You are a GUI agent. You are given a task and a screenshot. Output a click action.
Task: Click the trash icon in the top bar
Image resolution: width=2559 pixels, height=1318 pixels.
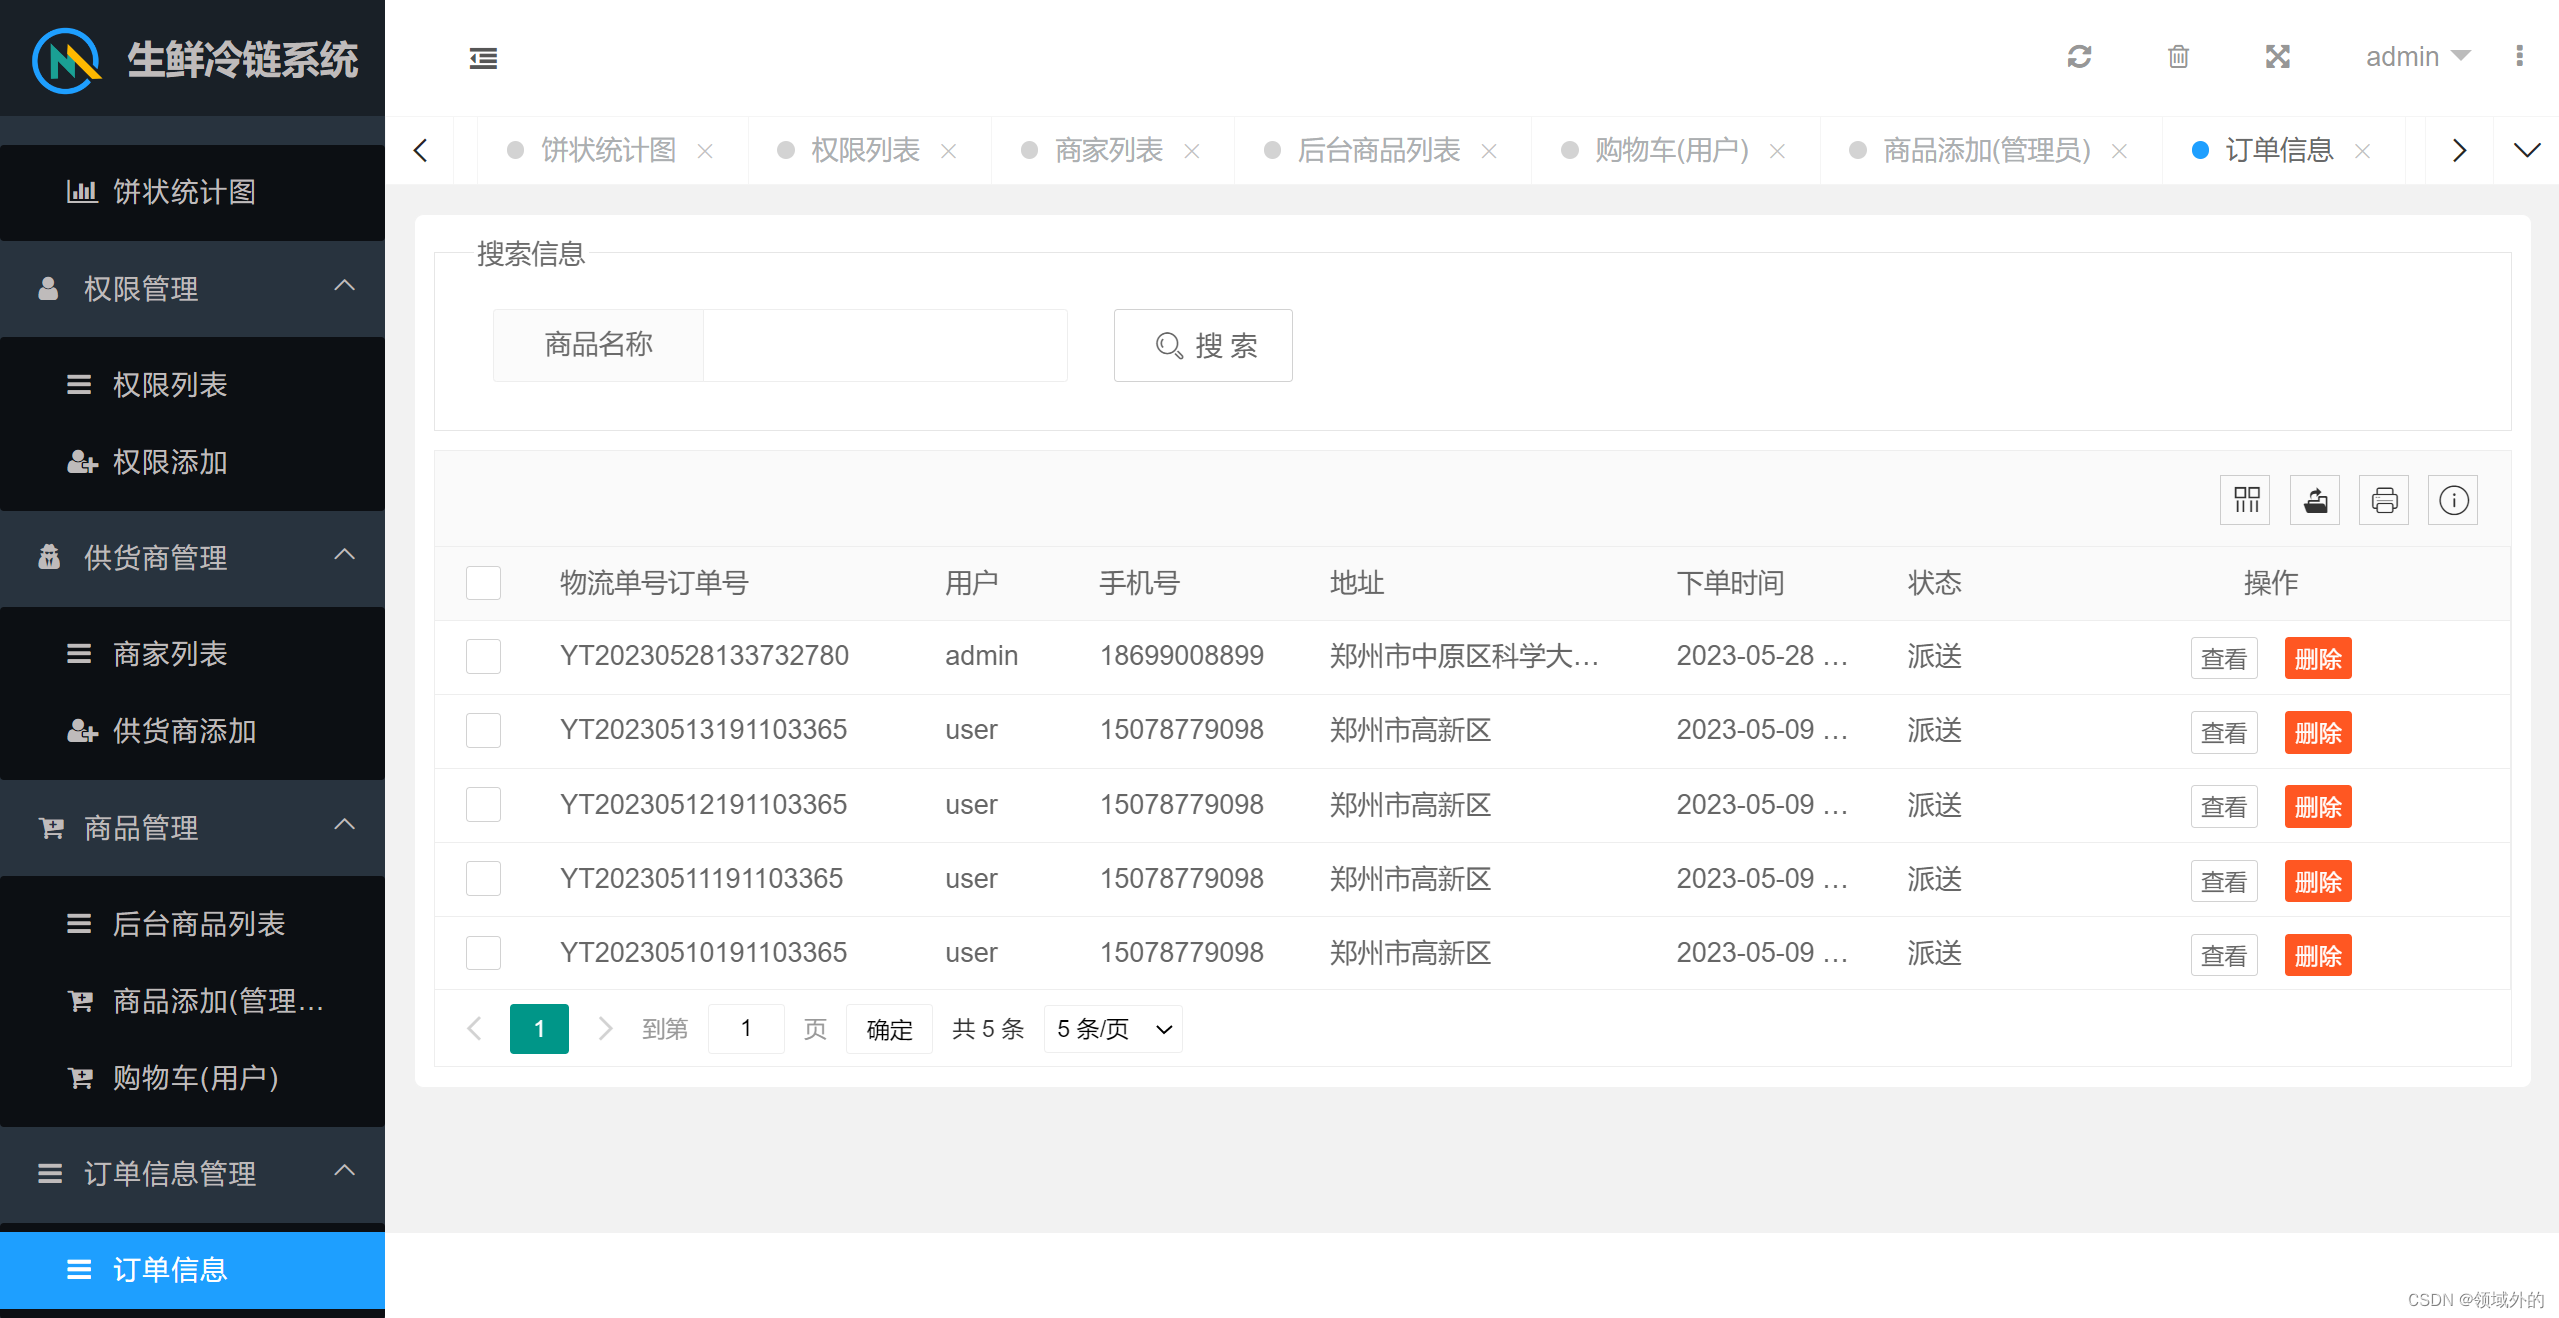(2178, 57)
